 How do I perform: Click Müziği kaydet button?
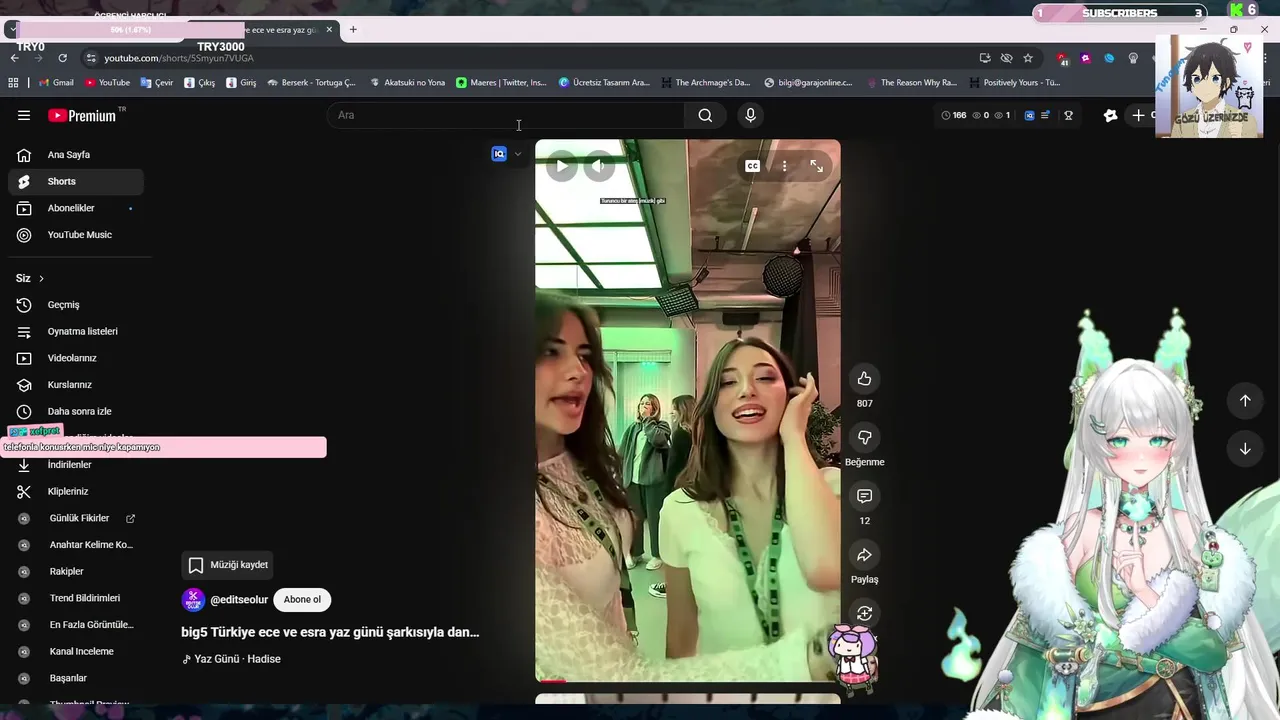click(228, 565)
